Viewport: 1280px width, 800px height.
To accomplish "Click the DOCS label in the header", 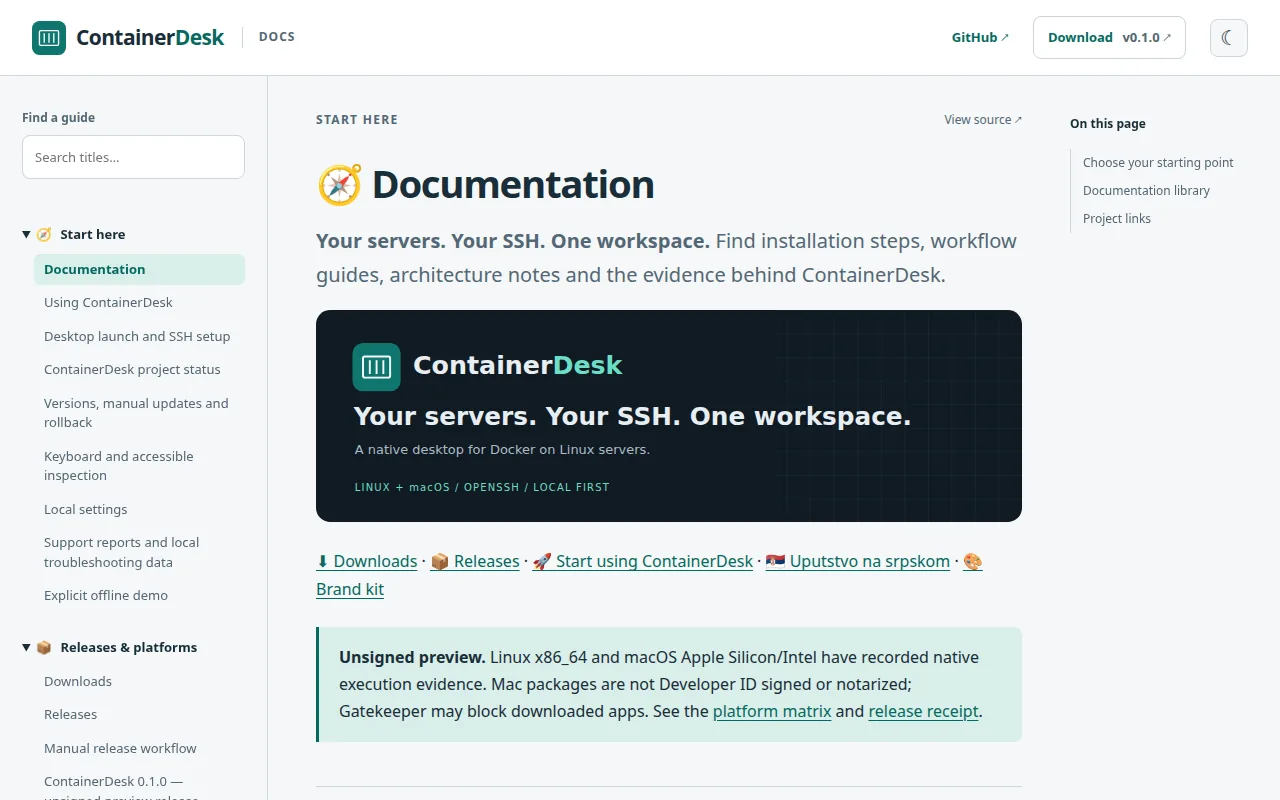I will (277, 37).
